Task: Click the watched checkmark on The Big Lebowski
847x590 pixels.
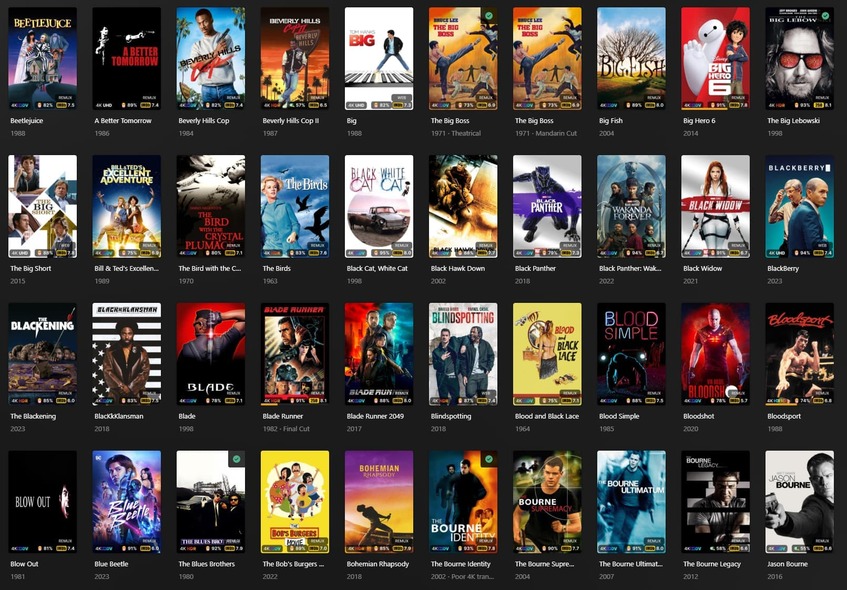Action: [825, 16]
